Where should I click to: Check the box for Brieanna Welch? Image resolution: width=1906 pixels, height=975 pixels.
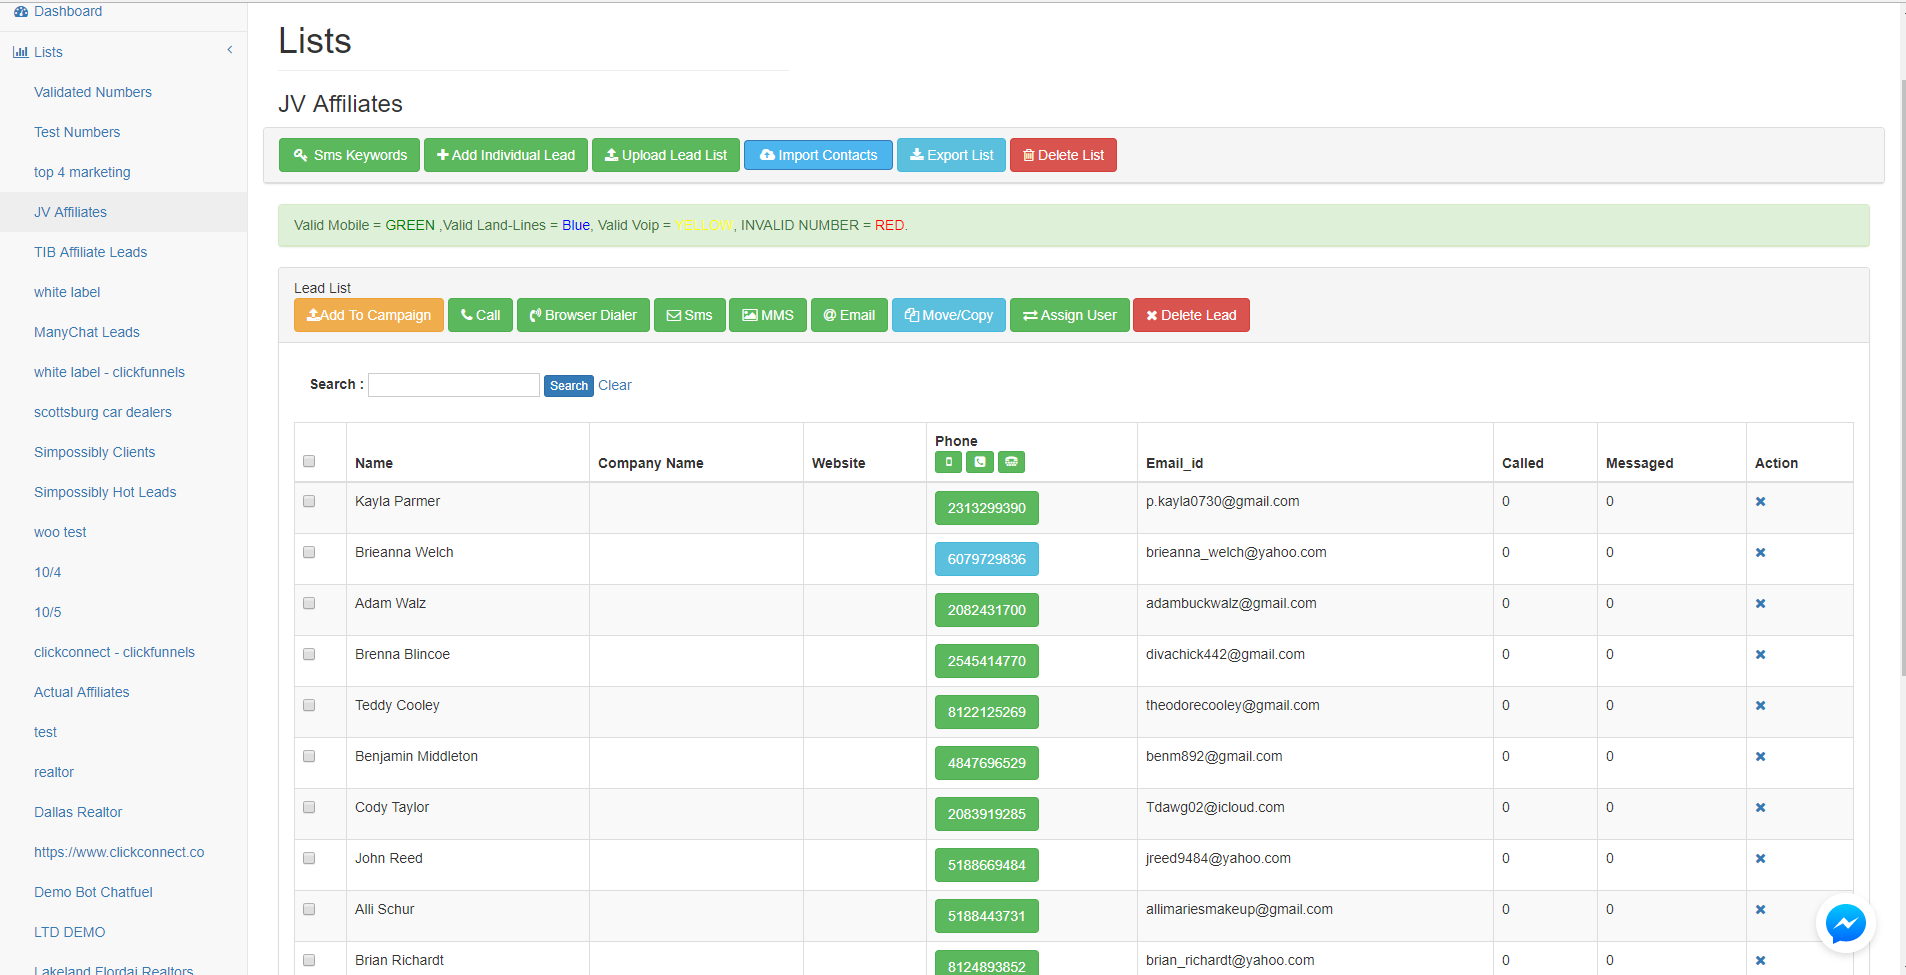click(309, 552)
